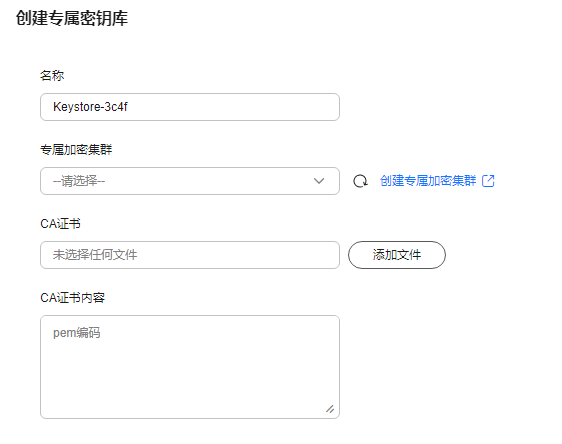Click the external-link icon beside 创建专属加密集群

[488, 181]
